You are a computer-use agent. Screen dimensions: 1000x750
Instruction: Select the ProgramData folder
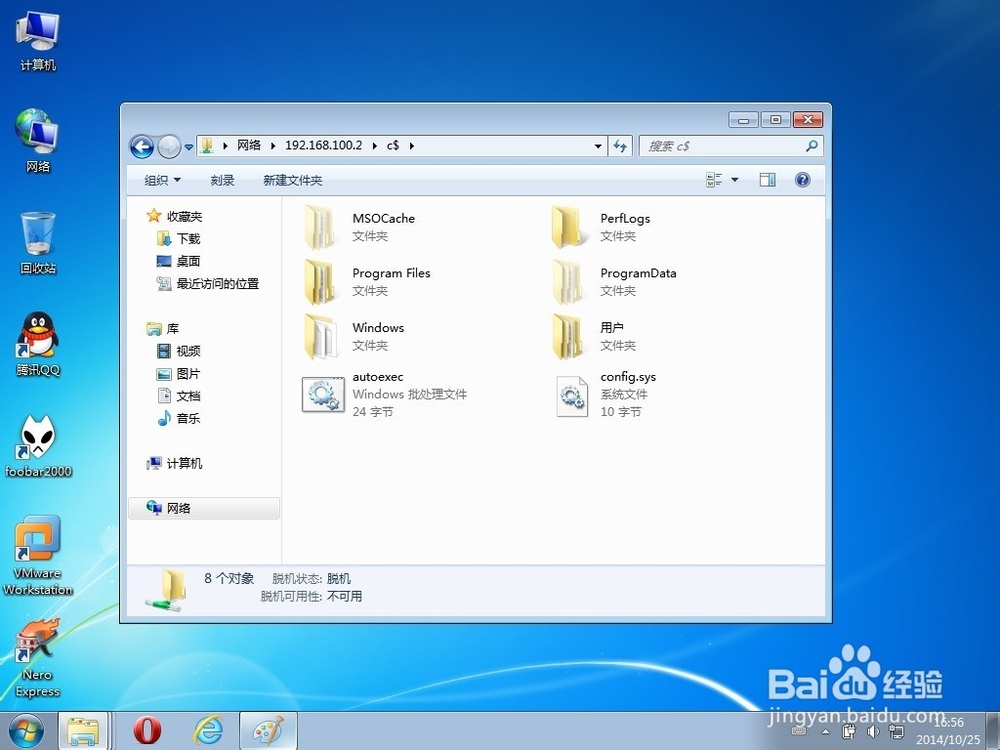614,281
